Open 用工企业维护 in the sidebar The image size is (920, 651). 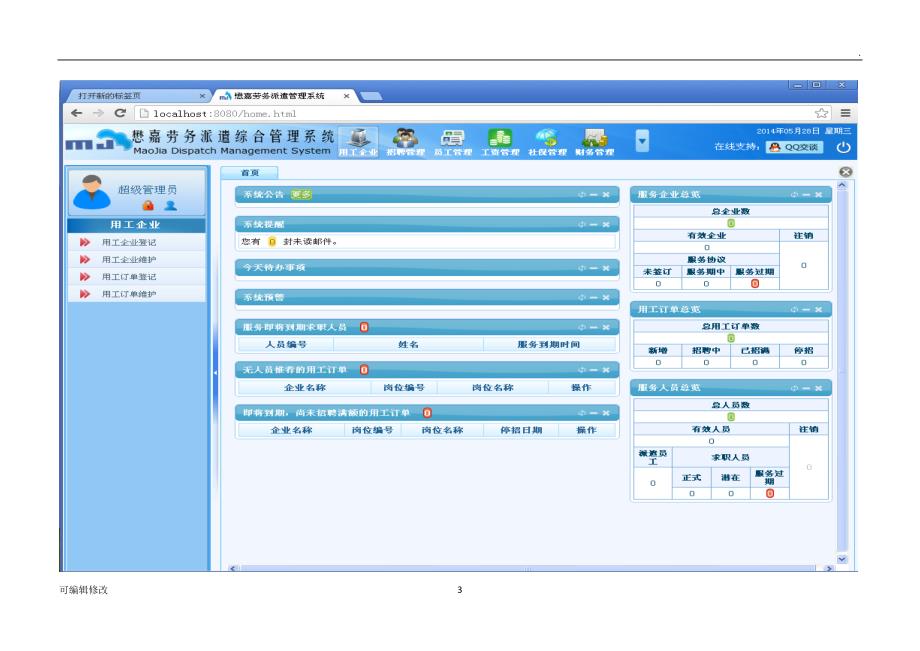[x=129, y=259]
